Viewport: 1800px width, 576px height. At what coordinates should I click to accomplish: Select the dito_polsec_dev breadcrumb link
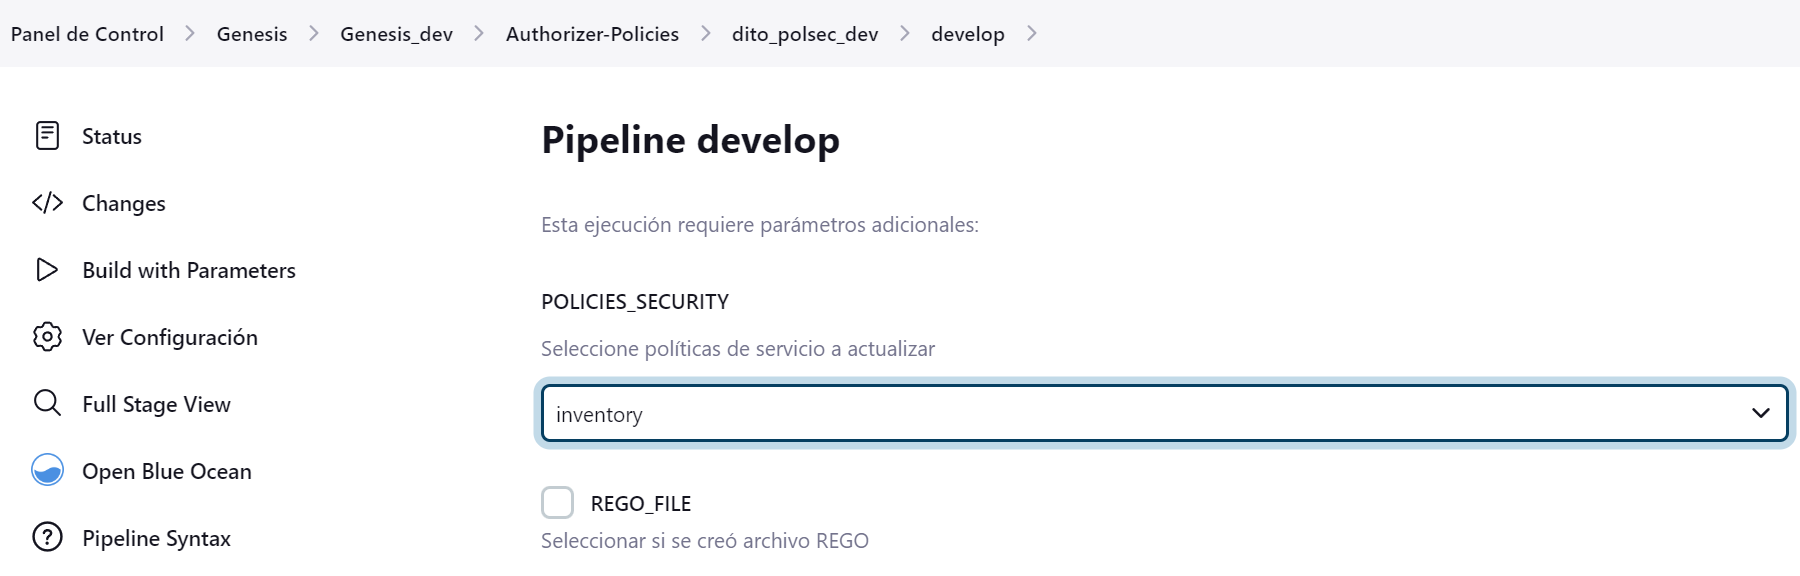tap(805, 34)
